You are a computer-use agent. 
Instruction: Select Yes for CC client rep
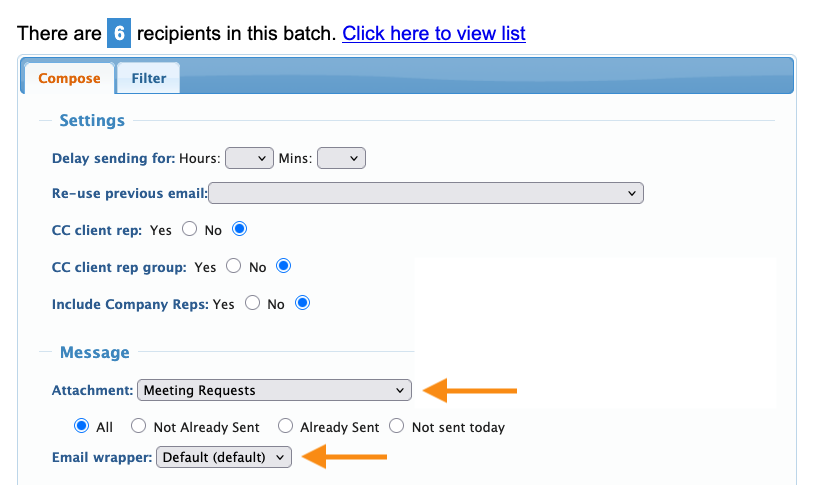189,229
